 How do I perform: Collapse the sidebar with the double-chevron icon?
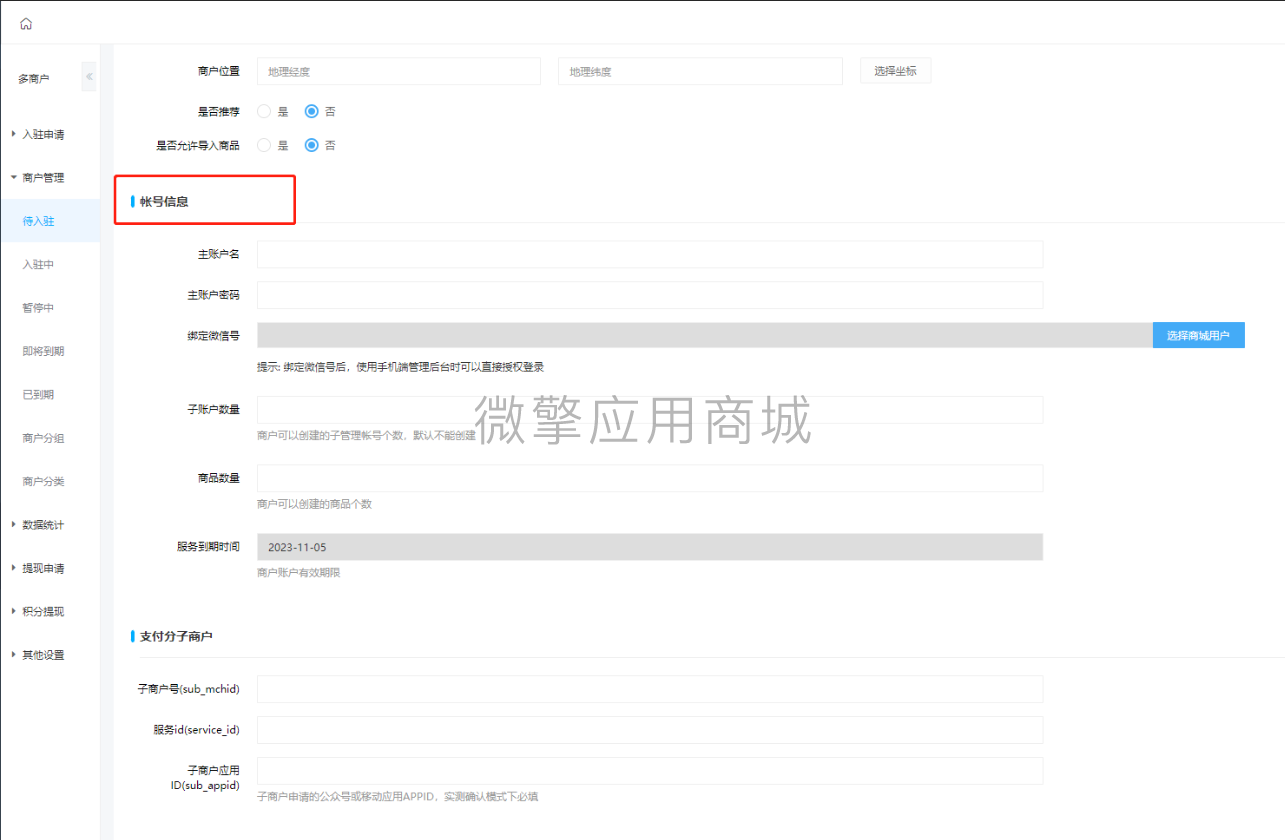tap(89, 77)
